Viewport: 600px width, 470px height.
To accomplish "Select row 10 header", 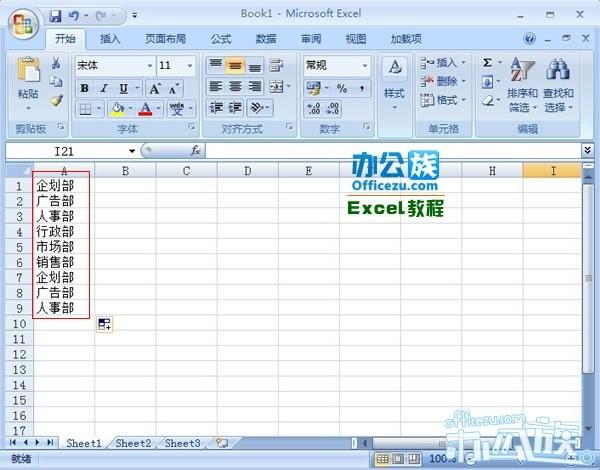I will click(19, 324).
